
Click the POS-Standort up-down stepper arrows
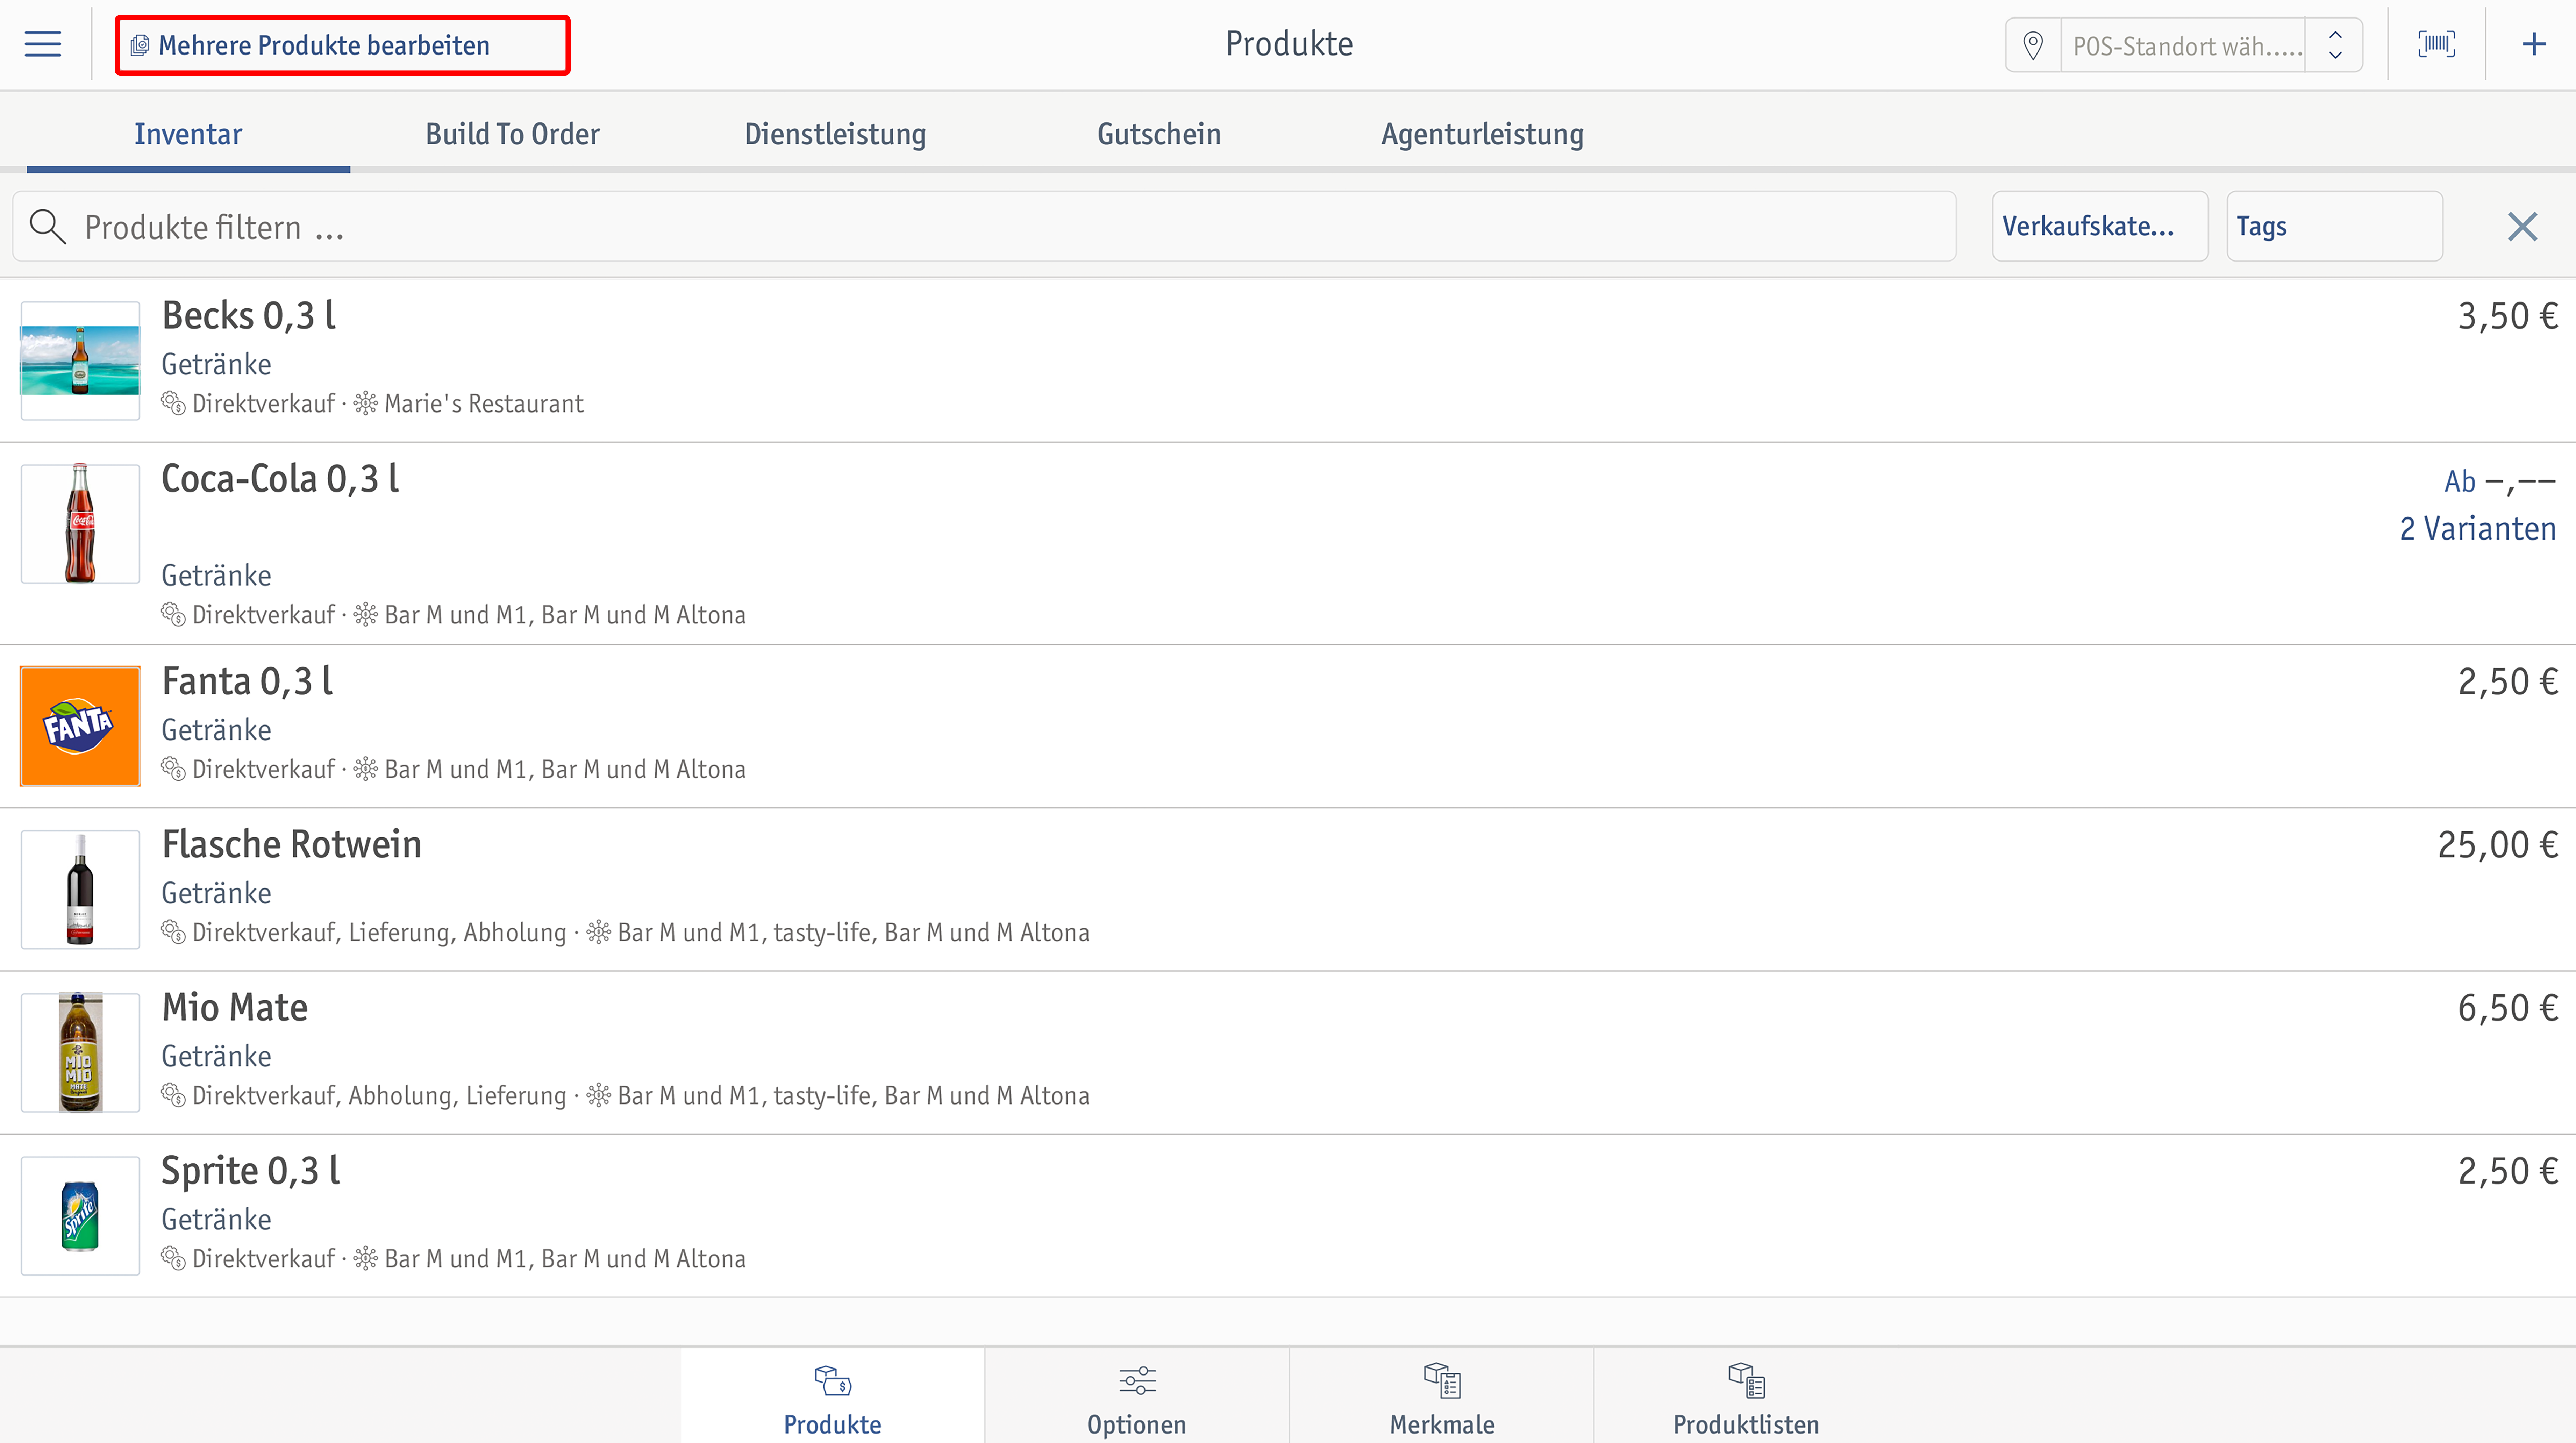[x=2335, y=45]
